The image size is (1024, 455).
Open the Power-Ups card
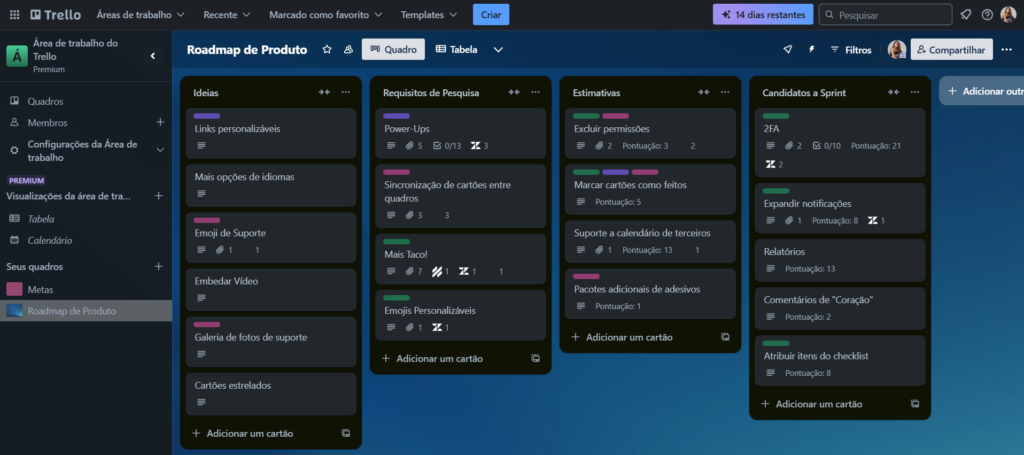point(458,133)
